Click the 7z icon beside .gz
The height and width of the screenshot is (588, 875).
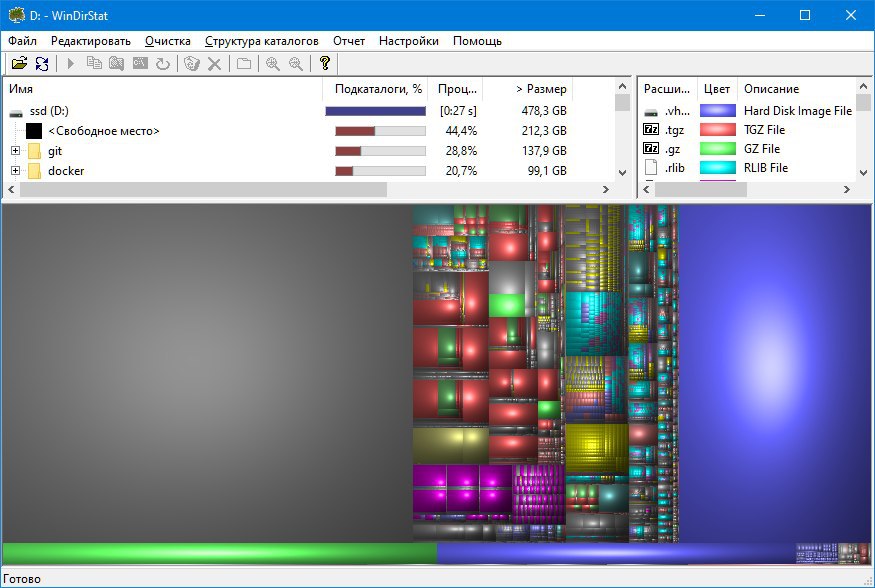pos(651,148)
